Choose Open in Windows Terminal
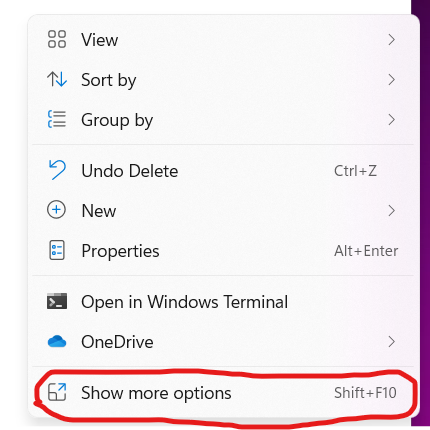430x430 pixels. [x=223, y=302]
